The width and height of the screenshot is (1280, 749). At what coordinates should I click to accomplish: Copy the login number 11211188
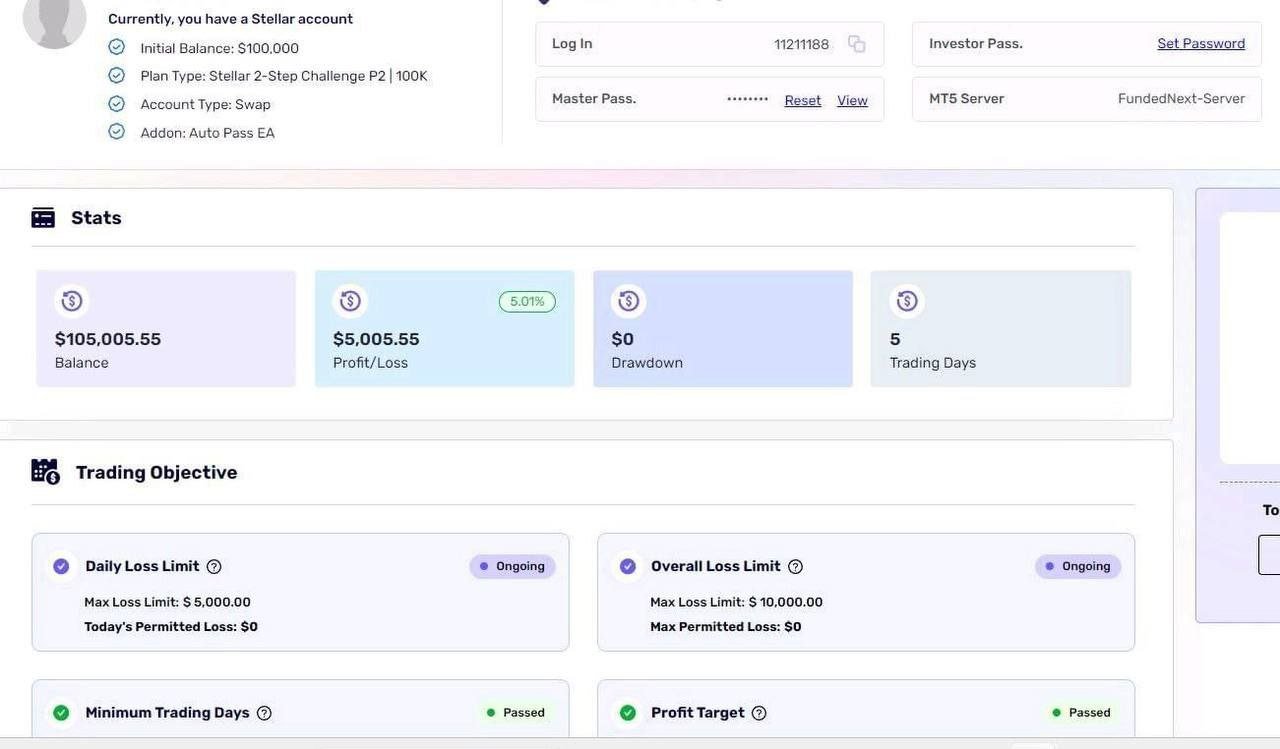point(856,44)
